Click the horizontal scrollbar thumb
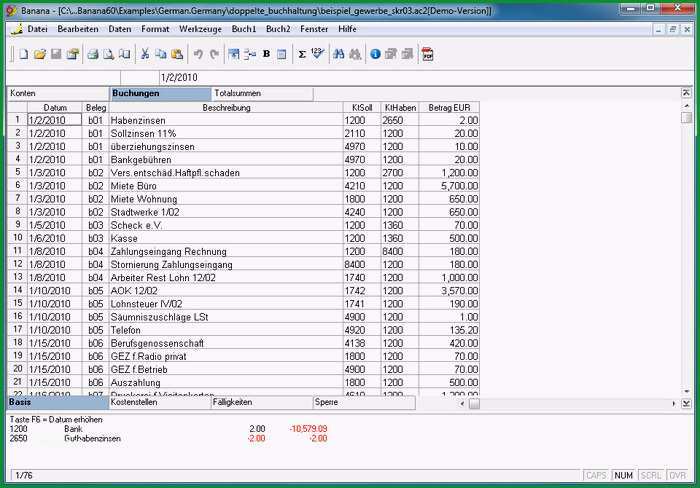 (474, 404)
